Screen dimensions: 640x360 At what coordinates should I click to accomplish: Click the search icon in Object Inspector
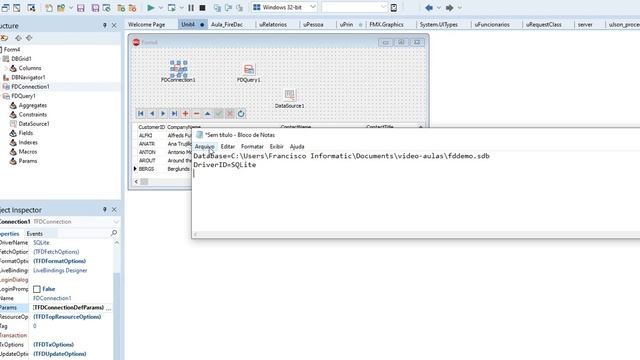pos(114,233)
